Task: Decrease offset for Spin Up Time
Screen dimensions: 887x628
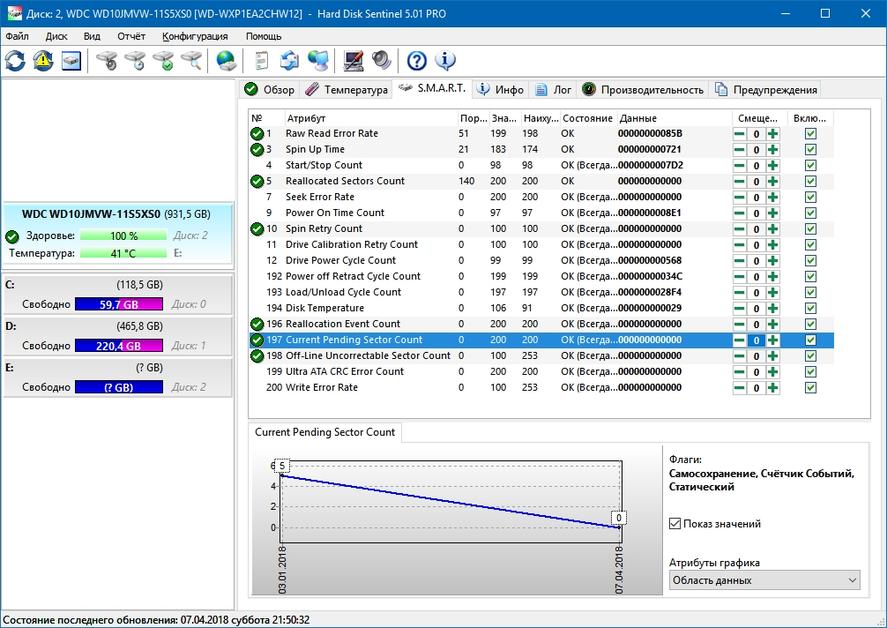Action: [739, 150]
